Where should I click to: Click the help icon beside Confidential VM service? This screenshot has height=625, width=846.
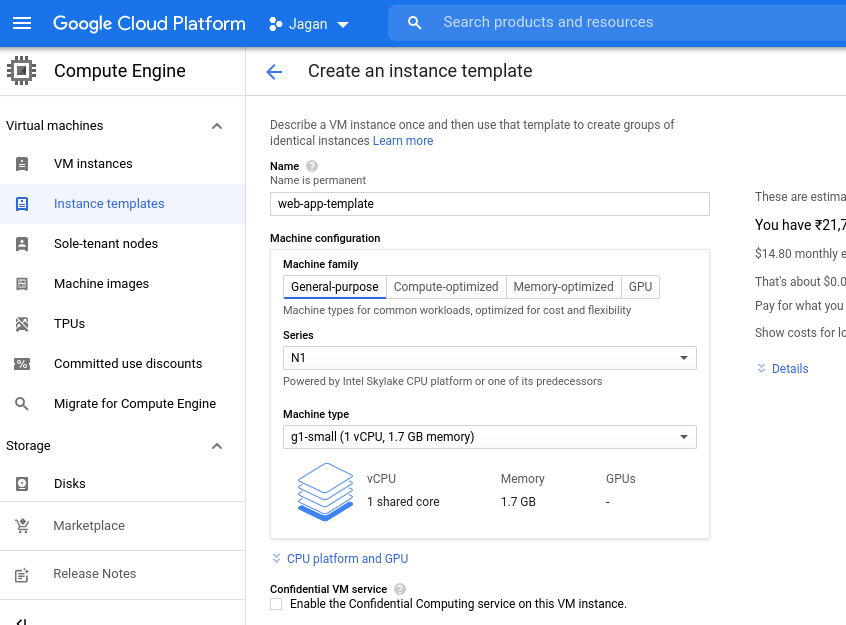click(400, 589)
